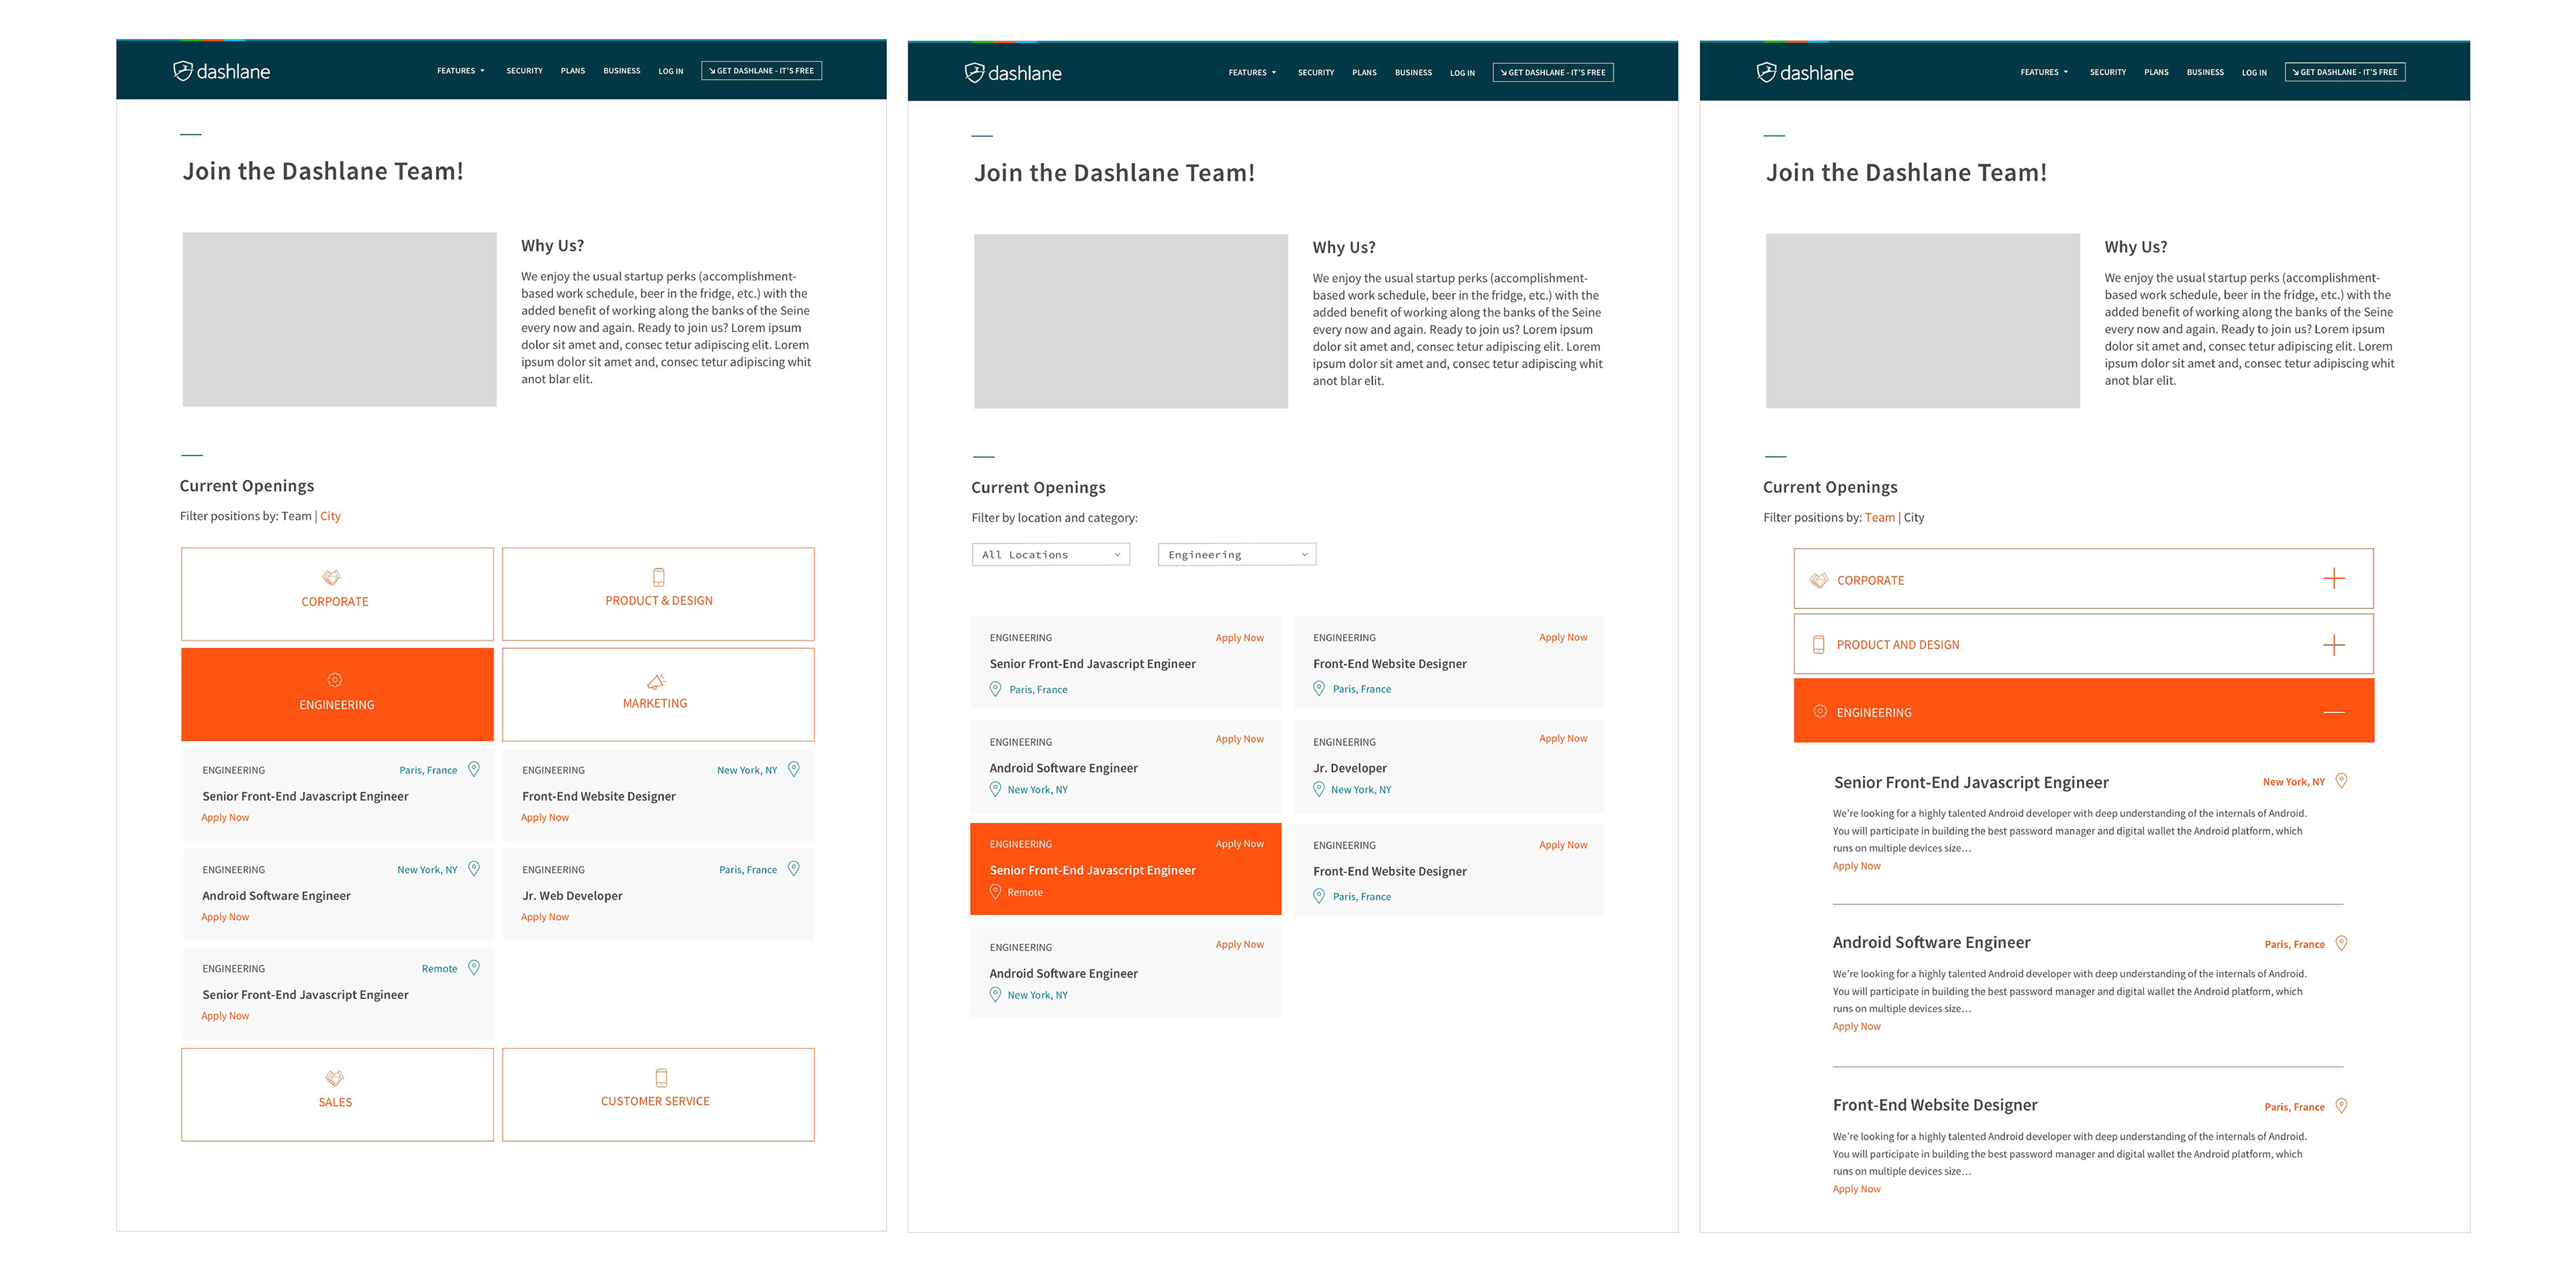The height and width of the screenshot is (1272, 2576).
Task: Expand the Corporate section with the plus sign
Action: (x=2333, y=579)
